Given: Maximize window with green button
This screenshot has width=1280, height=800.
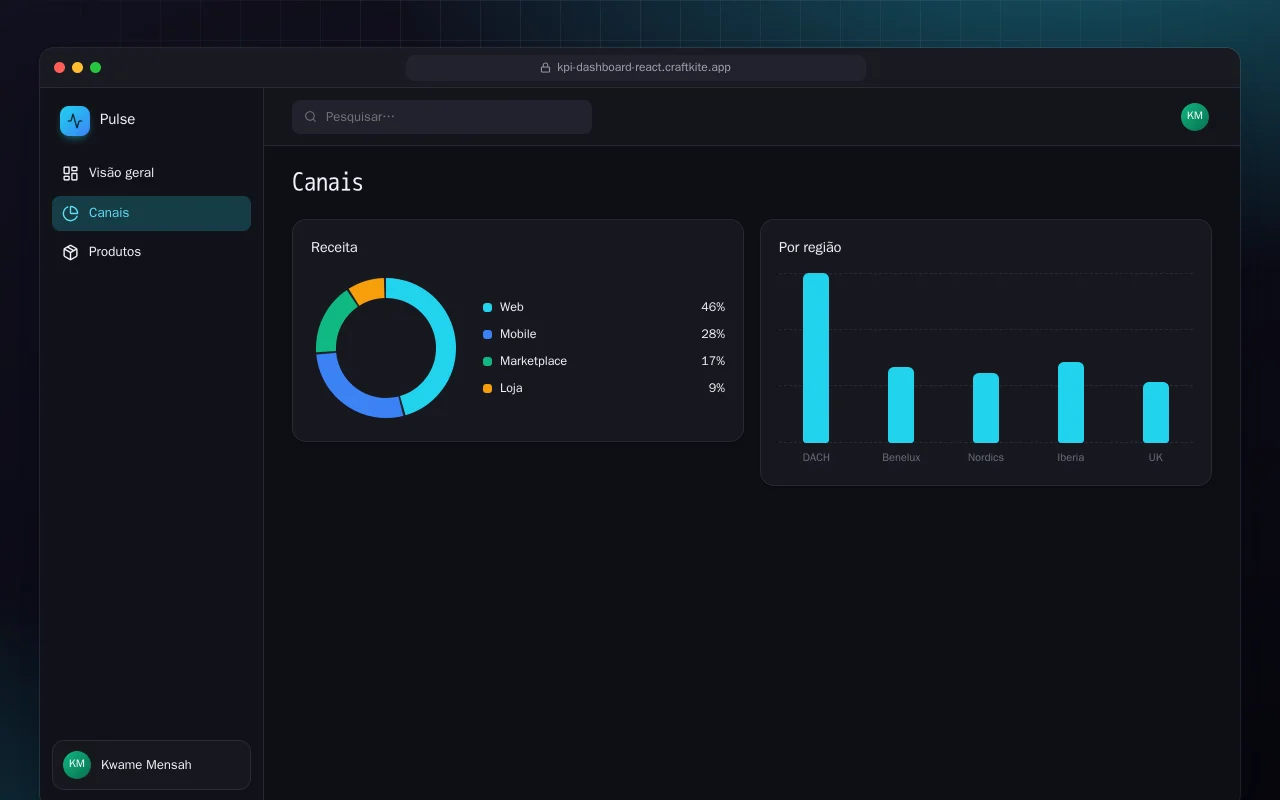Looking at the screenshot, I should pos(95,68).
